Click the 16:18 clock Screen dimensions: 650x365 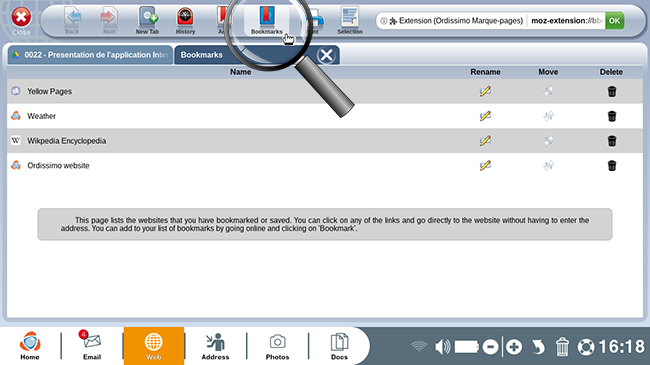621,347
